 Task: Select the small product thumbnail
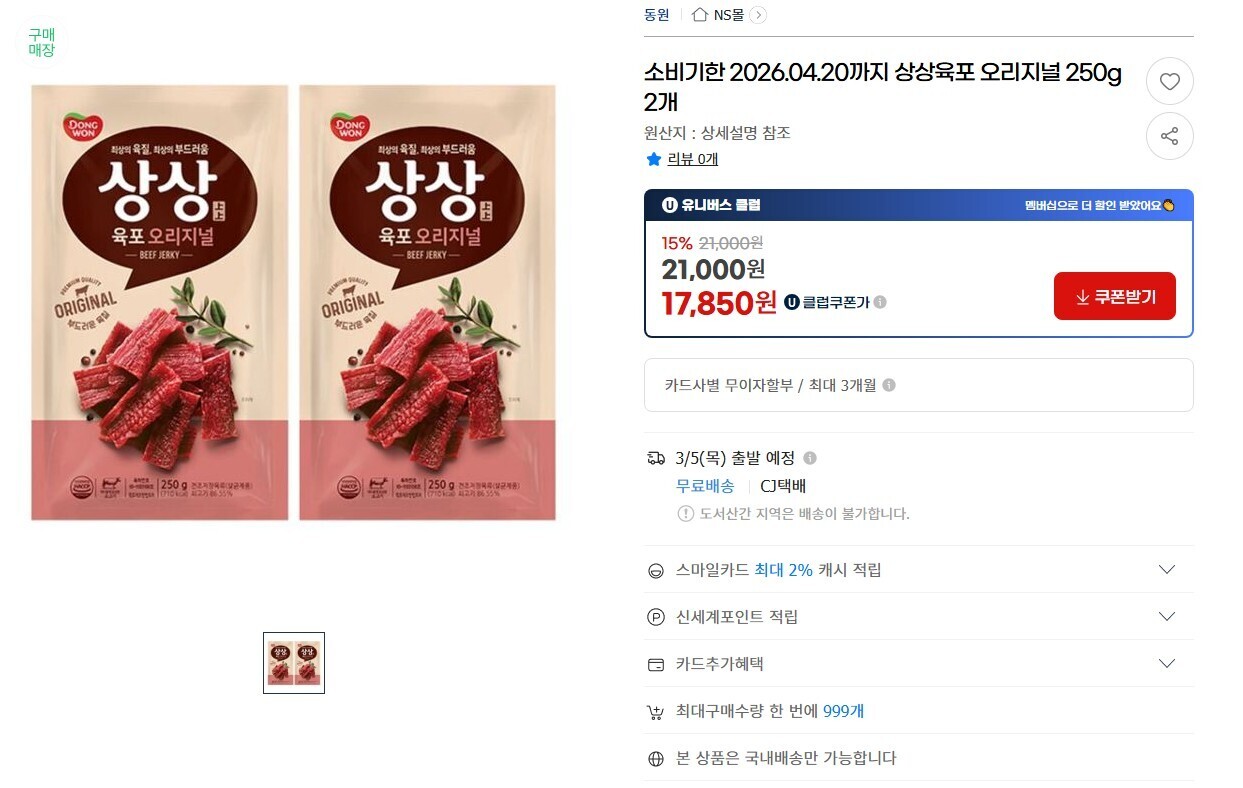[294, 662]
